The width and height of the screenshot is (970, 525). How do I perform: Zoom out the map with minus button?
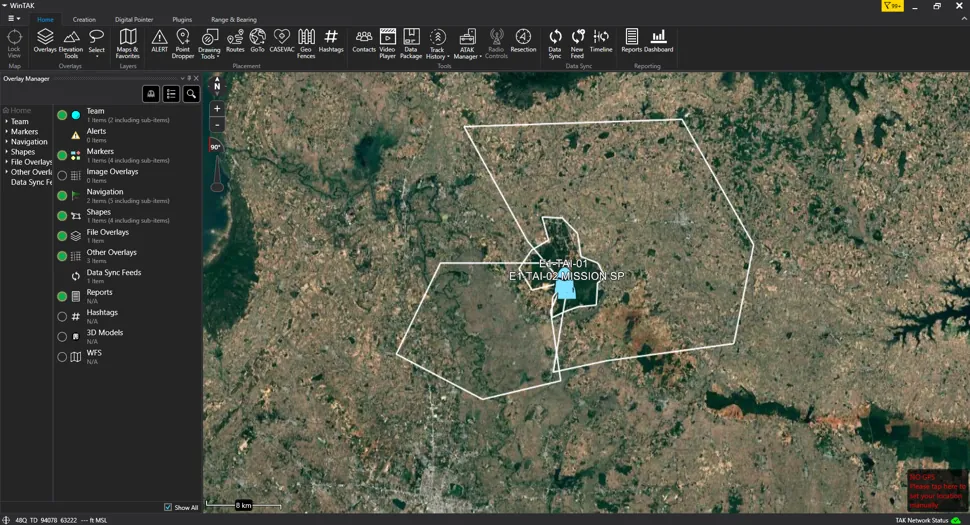pyautogui.click(x=217, y=125)
